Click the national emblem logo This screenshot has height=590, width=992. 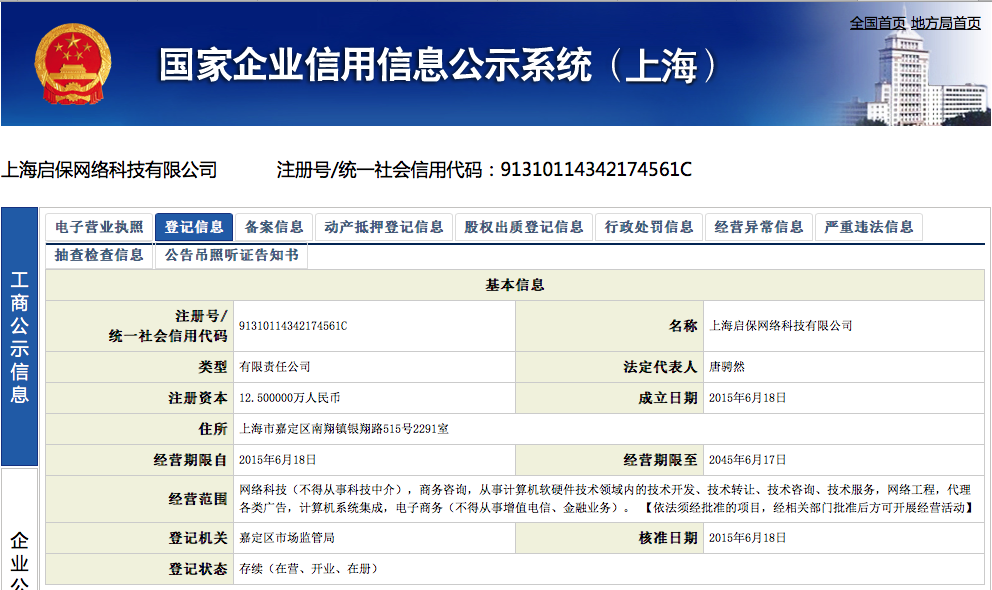(x=72, y=63)
